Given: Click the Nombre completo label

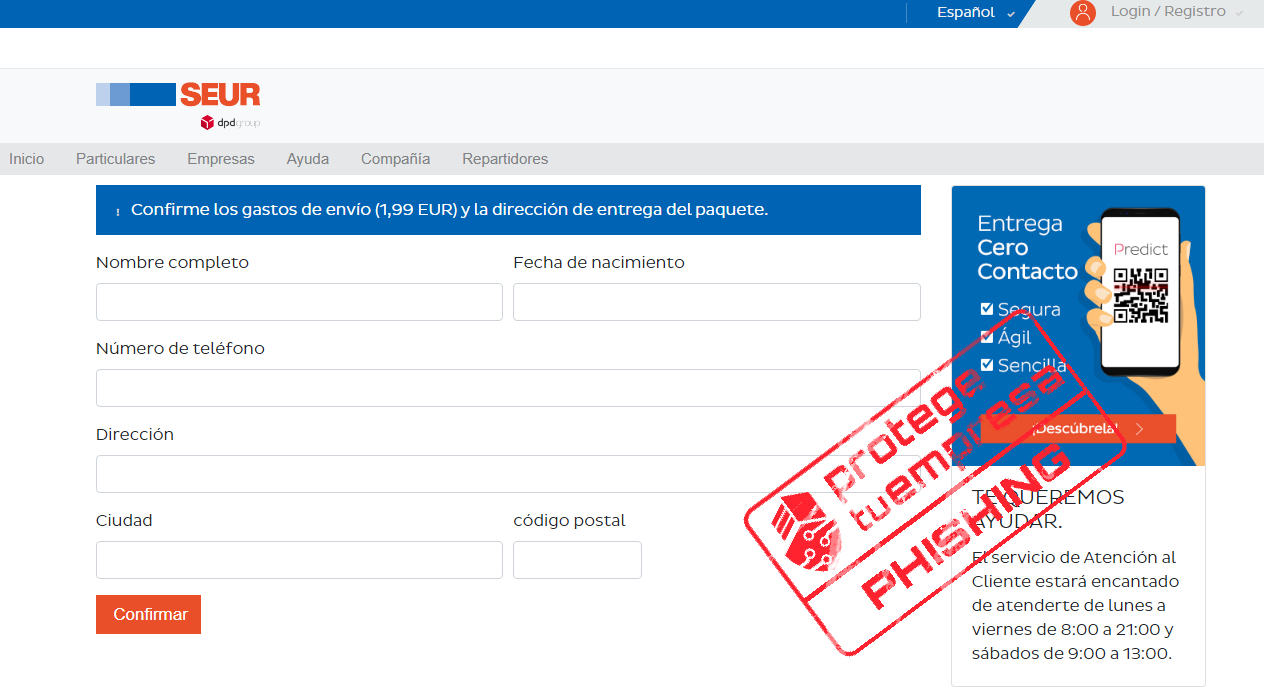Looking at the screenshot, I should (x=172, y=263).
